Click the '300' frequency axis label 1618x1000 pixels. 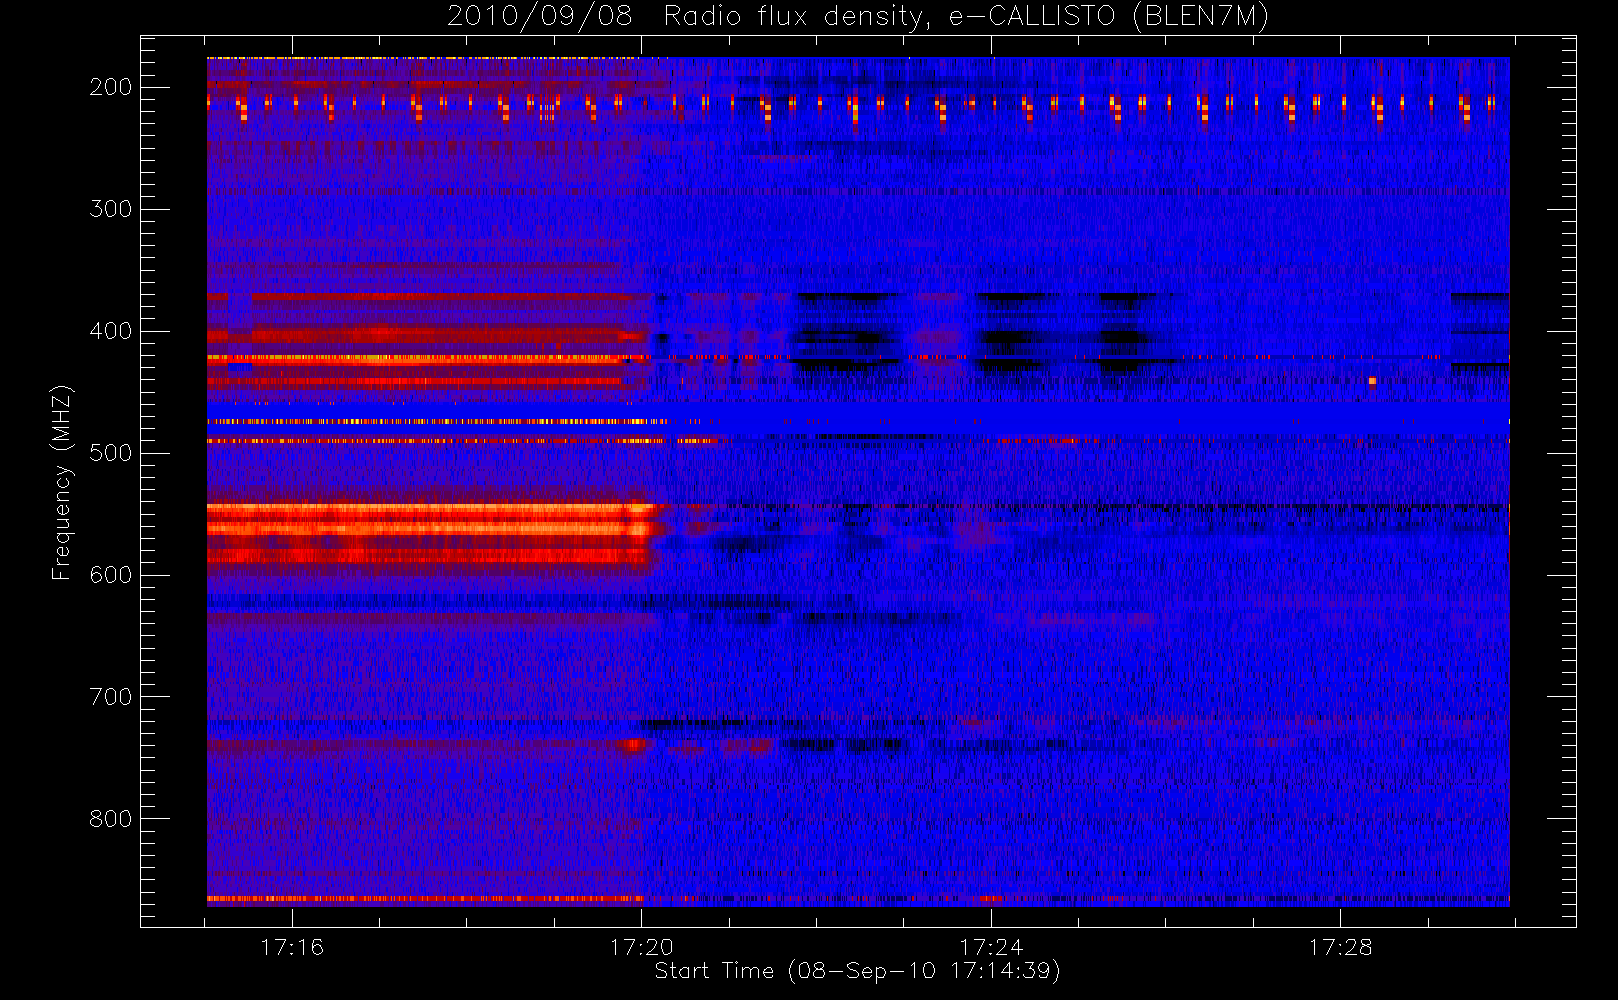110,209
